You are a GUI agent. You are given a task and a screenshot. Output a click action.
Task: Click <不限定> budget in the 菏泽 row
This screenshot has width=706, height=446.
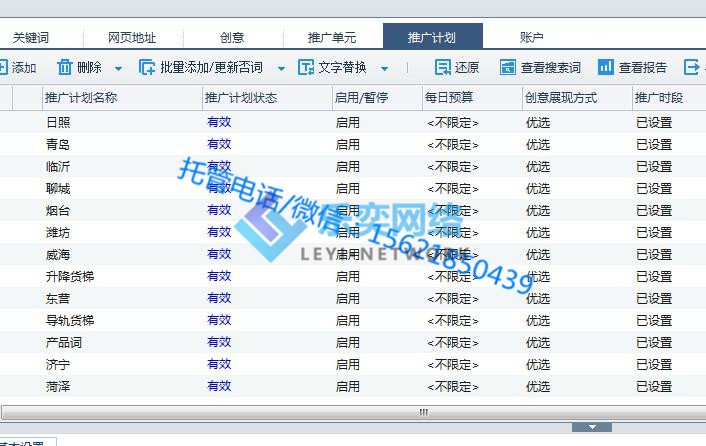(x=453, y=387)
